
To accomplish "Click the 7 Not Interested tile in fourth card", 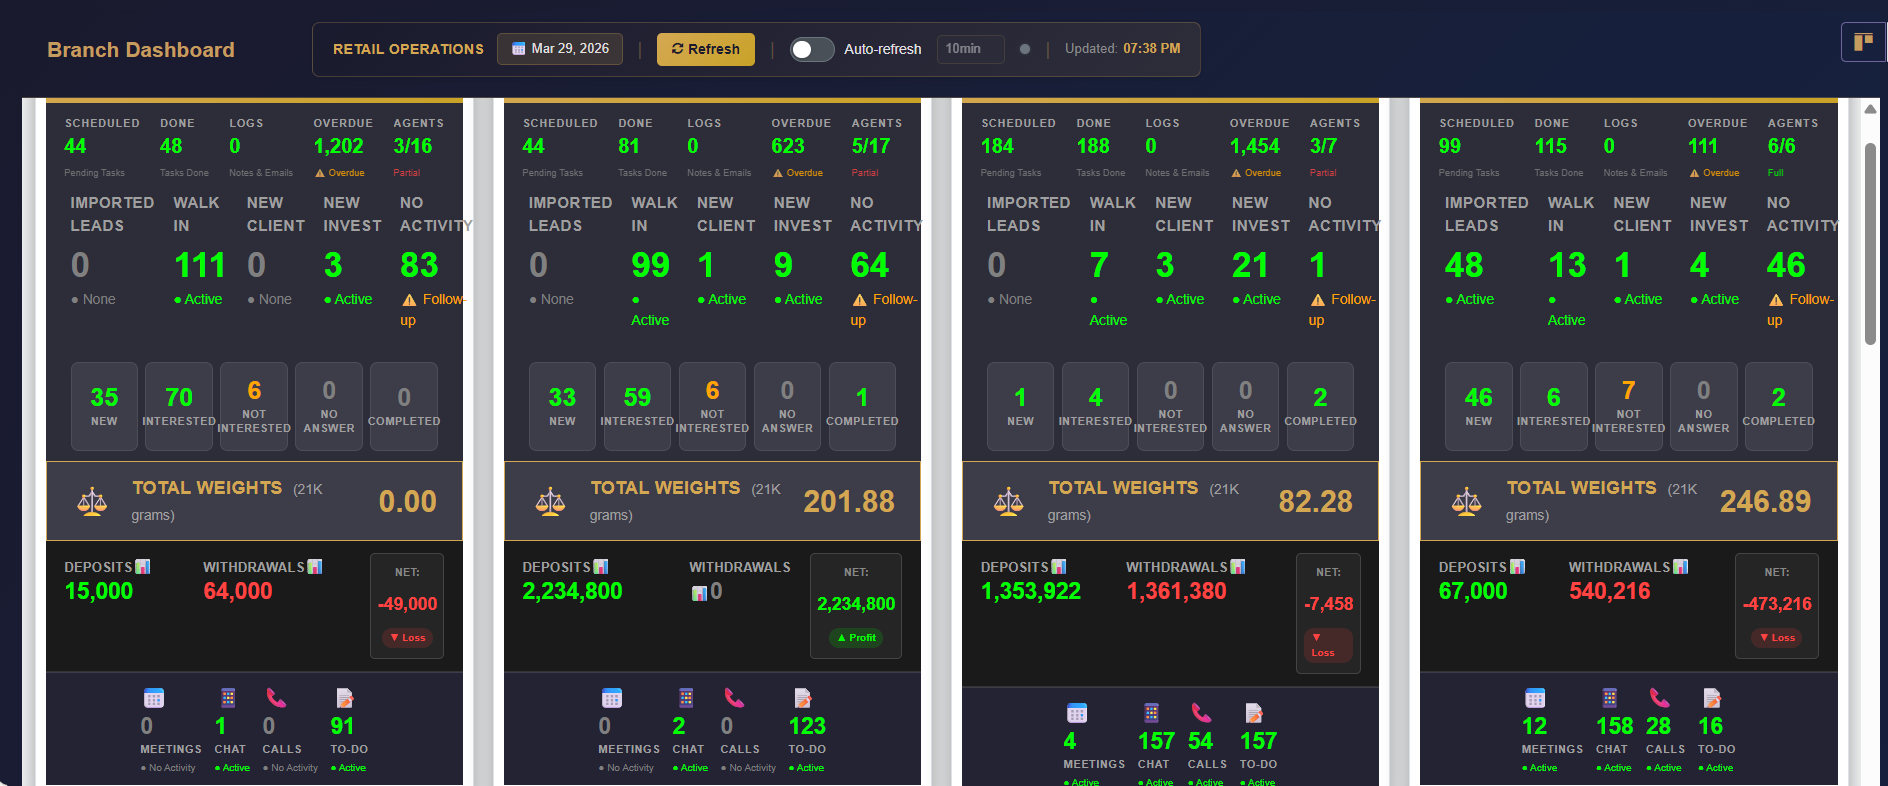I will pyautogui.click(x=1628, y=406).
